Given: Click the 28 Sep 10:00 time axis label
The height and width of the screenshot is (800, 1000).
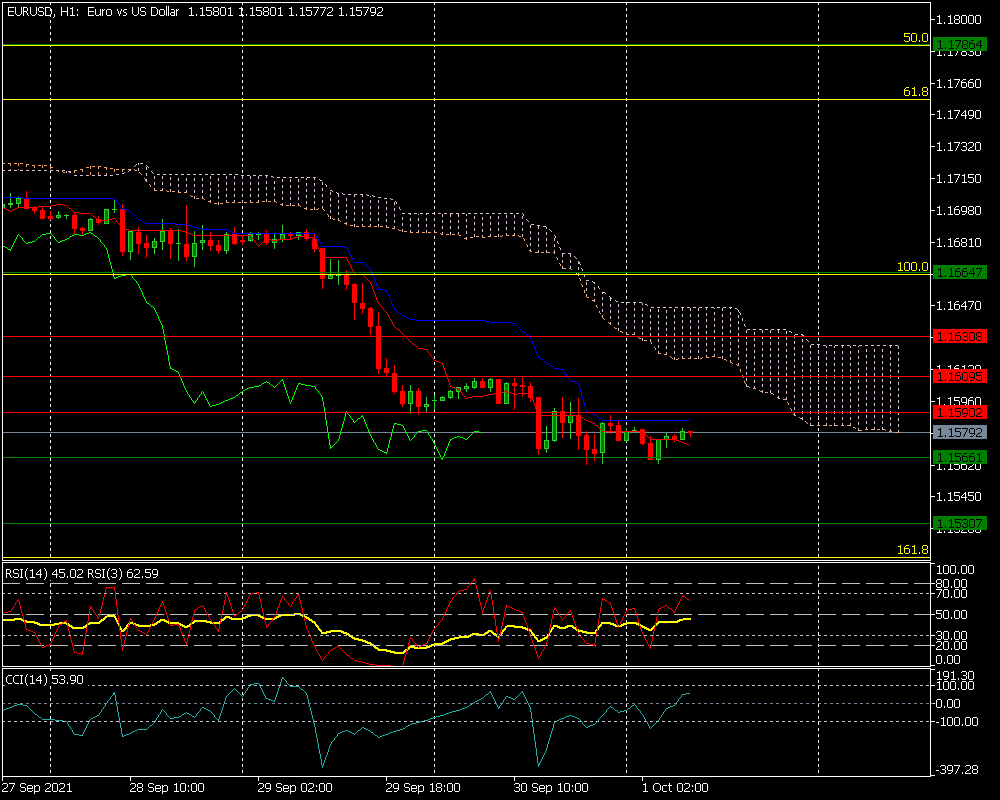Looking at the screenshot, I should click(x=168, y=787).
